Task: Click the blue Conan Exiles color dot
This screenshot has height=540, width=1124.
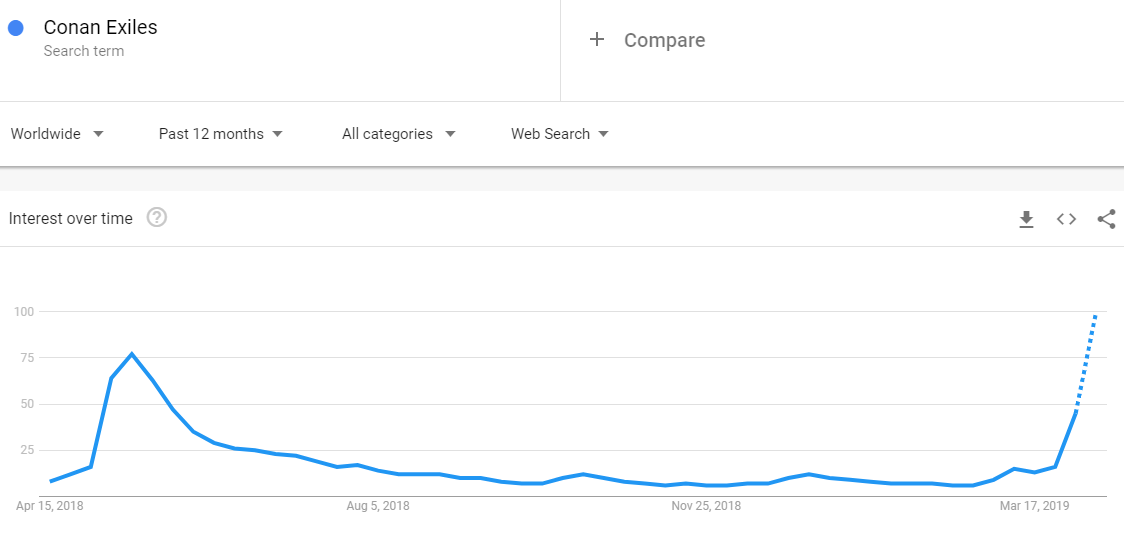Action: pyautogui.click(x=16, y=29)
